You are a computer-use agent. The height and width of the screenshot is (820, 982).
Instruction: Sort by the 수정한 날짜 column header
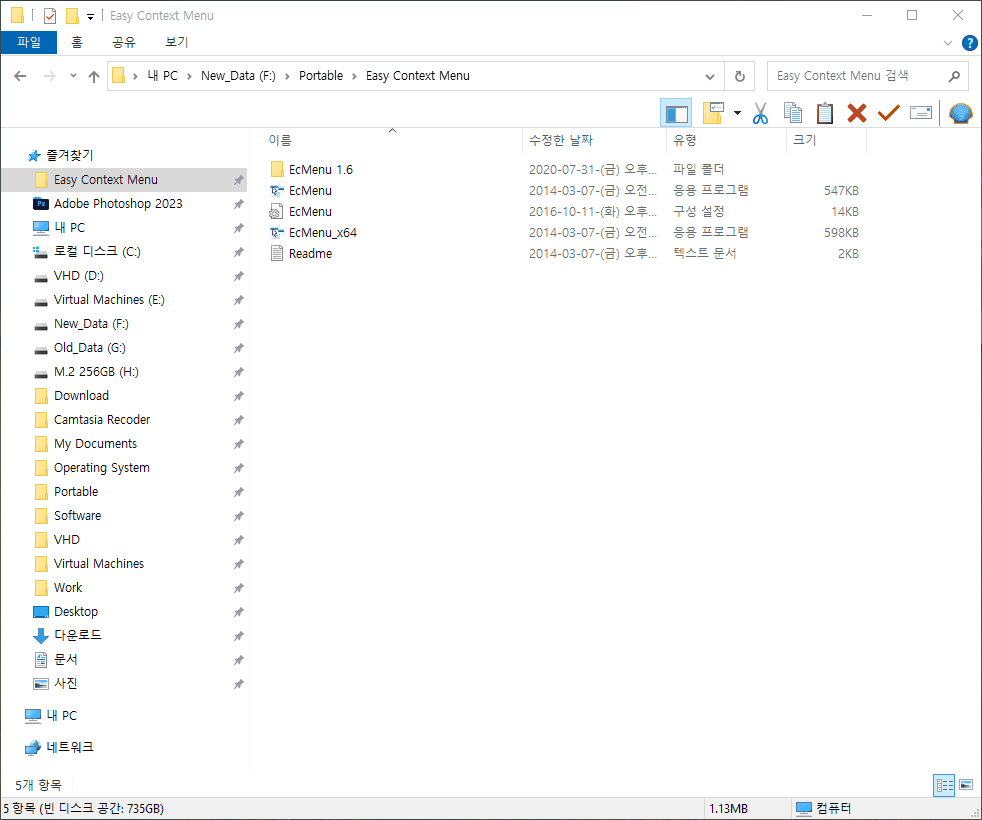click(x=594, y=140)
